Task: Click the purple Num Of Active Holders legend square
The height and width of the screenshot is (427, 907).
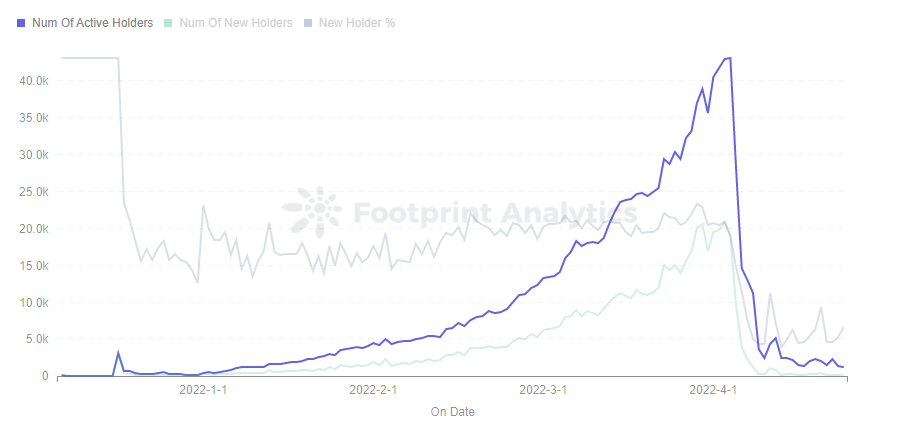Action: pos(22,23)
